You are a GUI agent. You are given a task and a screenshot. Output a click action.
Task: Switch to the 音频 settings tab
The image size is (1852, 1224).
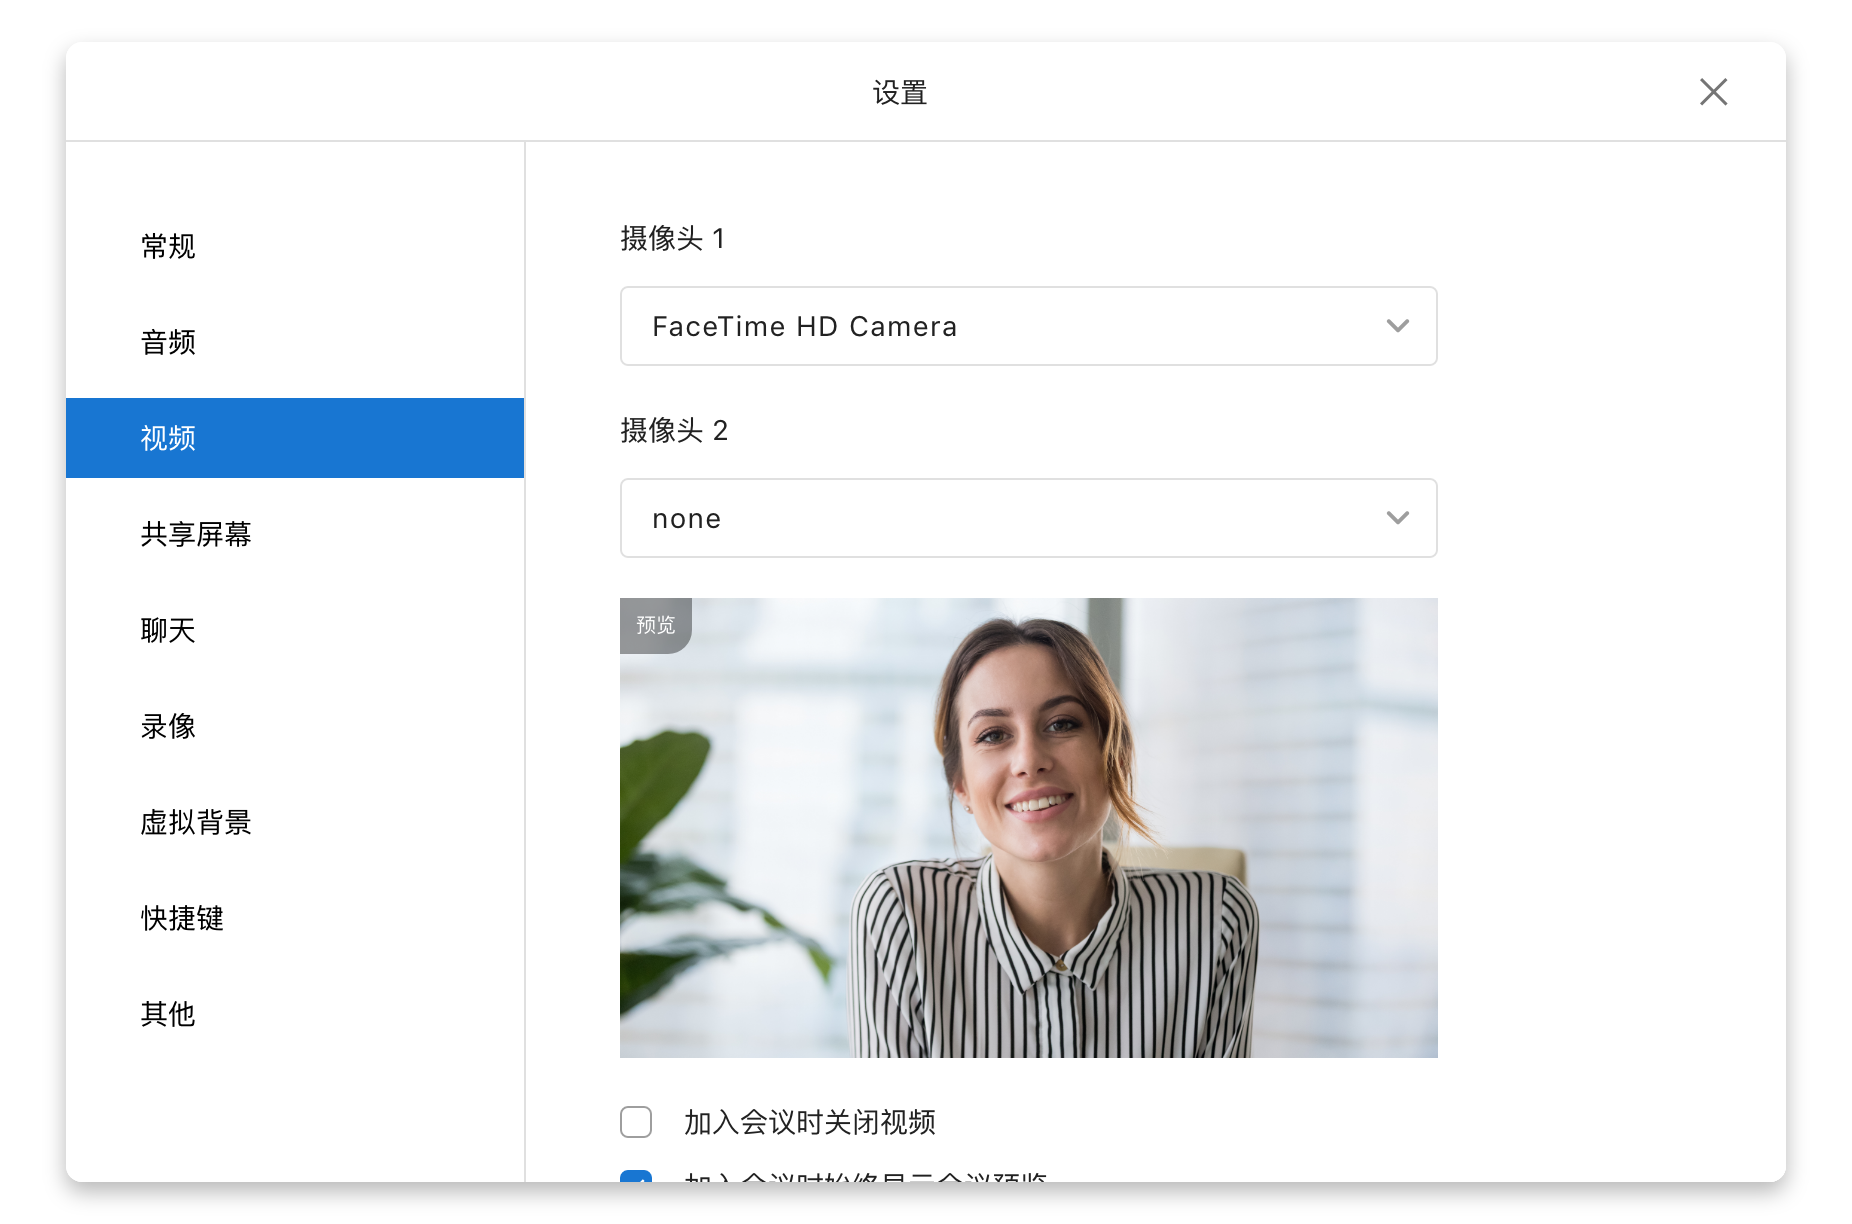(168, 342)
